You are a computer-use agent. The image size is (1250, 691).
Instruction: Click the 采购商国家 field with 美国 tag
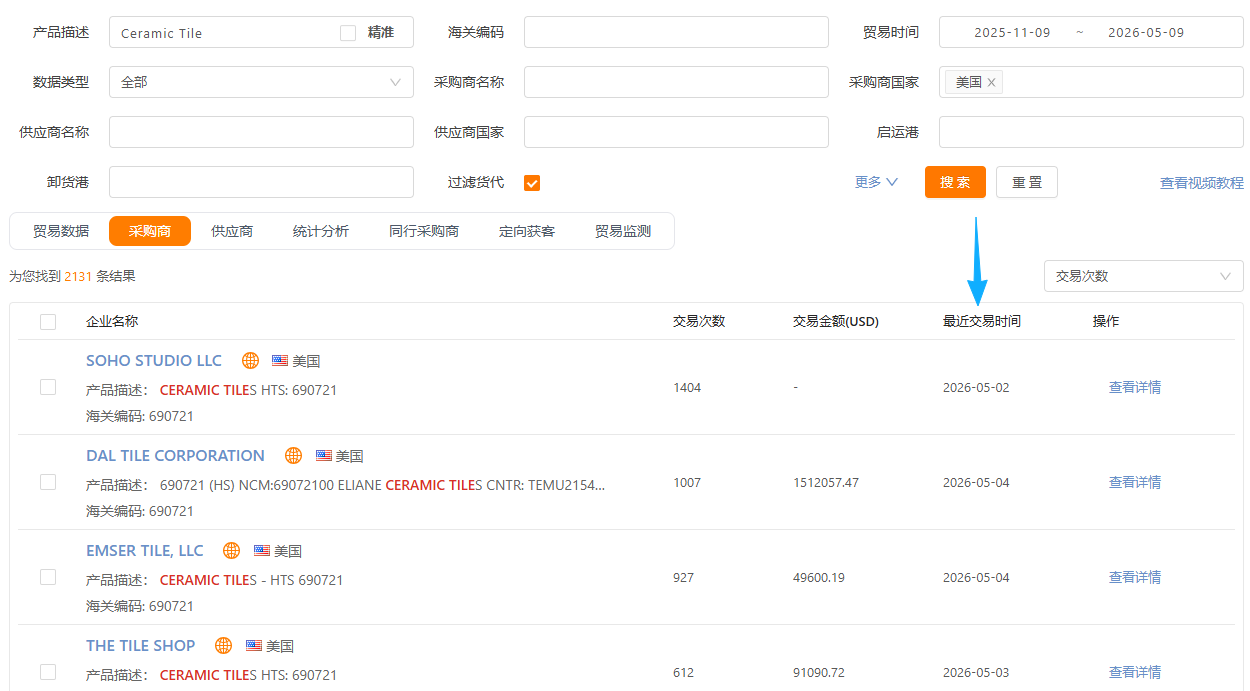coord(1091,82)
